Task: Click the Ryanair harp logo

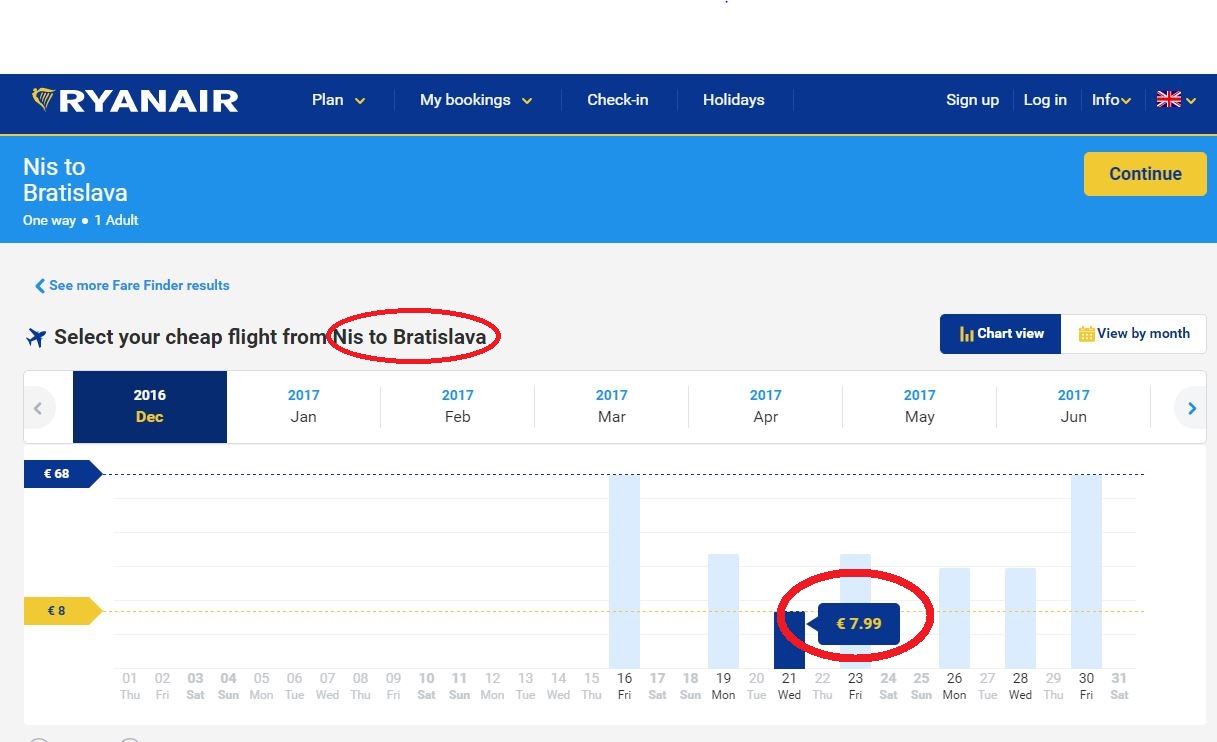Action: [44, 99]
